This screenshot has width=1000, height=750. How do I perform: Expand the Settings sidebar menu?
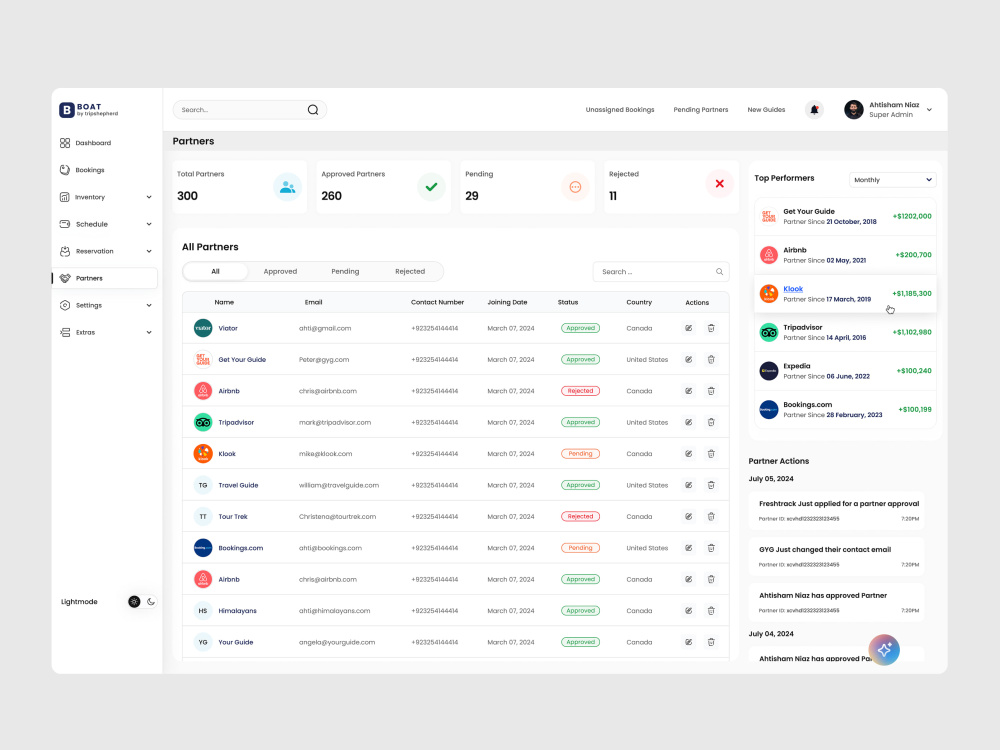coord(149,305)
